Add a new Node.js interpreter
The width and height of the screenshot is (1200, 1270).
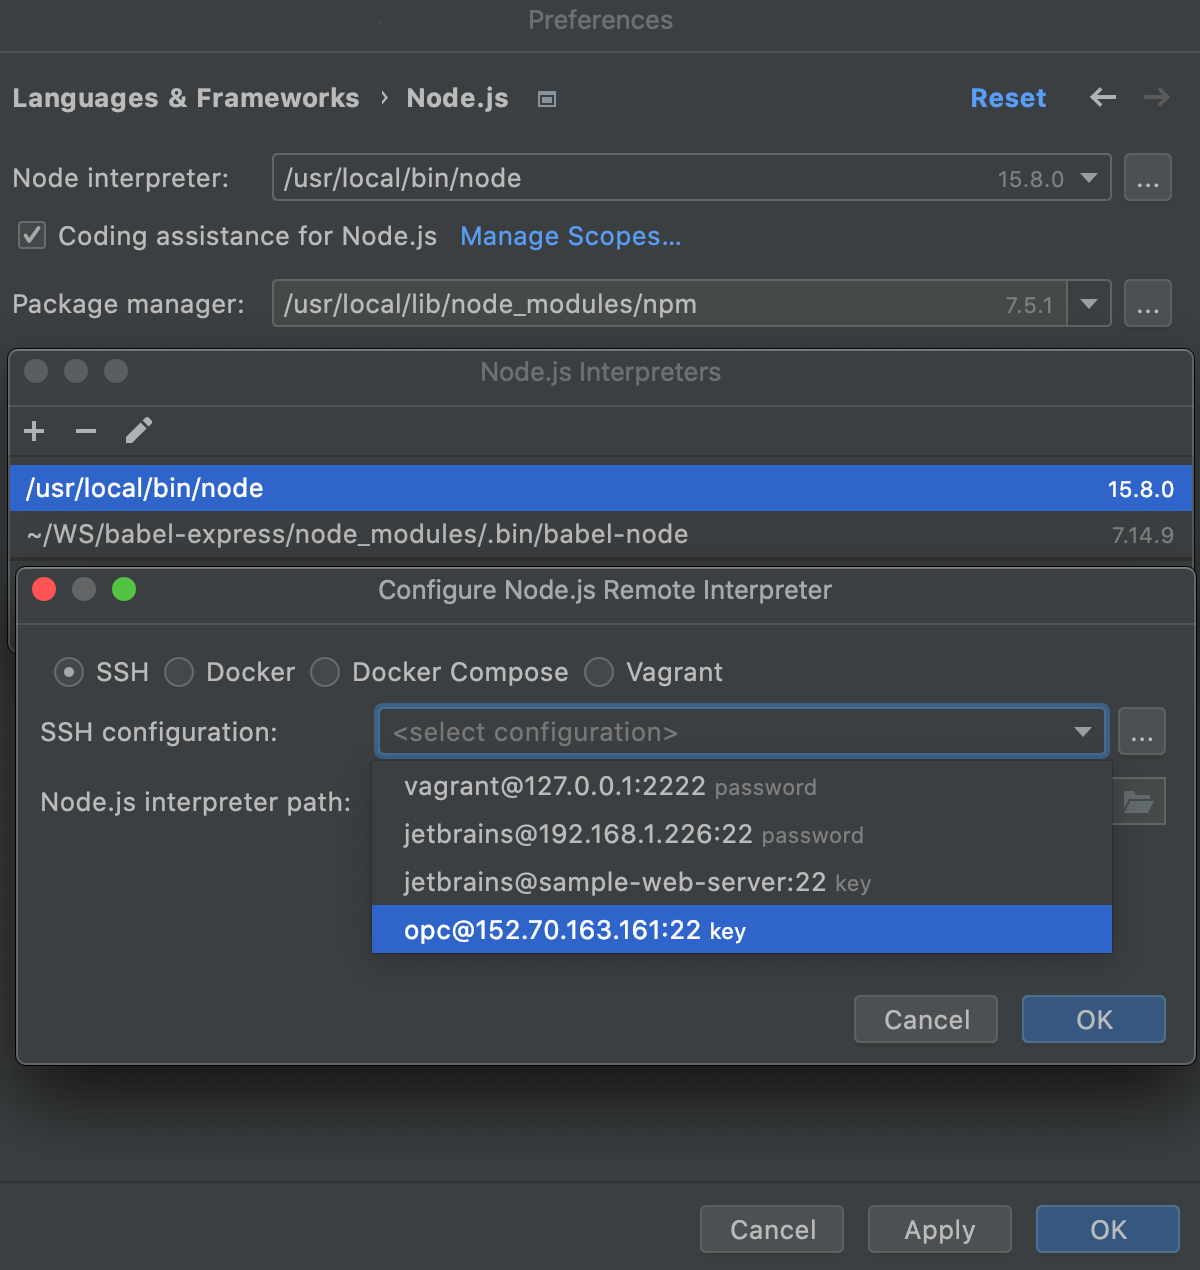(34, 431)
